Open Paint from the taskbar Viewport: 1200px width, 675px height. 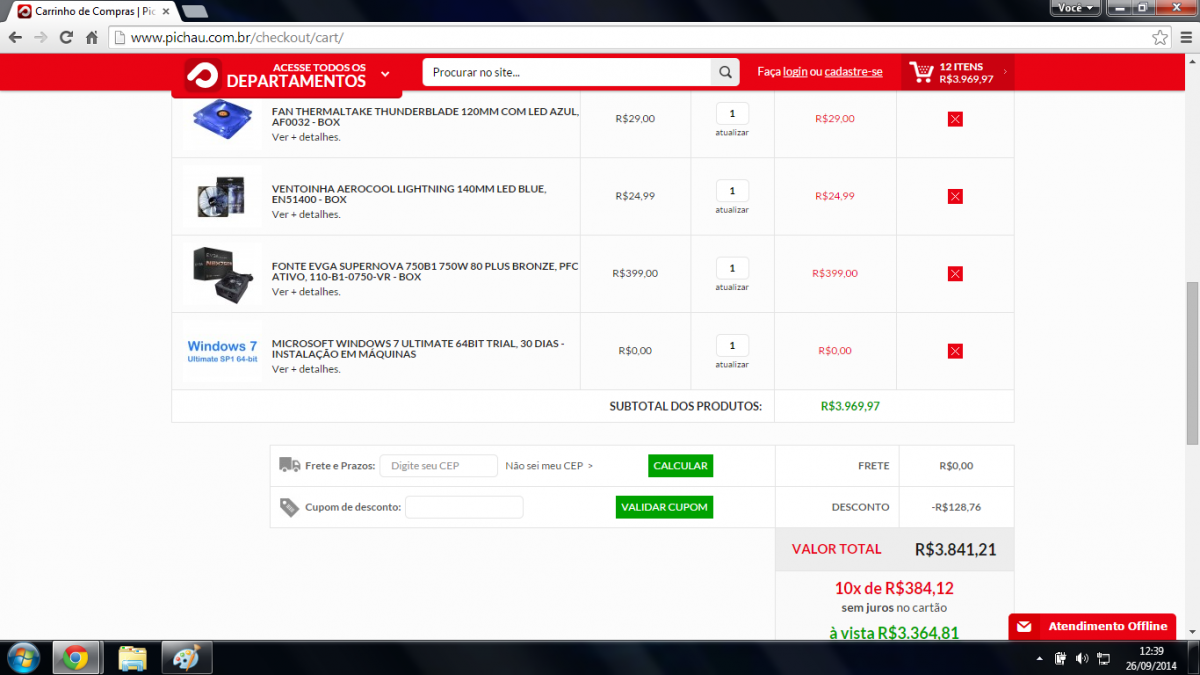(187, 658)
